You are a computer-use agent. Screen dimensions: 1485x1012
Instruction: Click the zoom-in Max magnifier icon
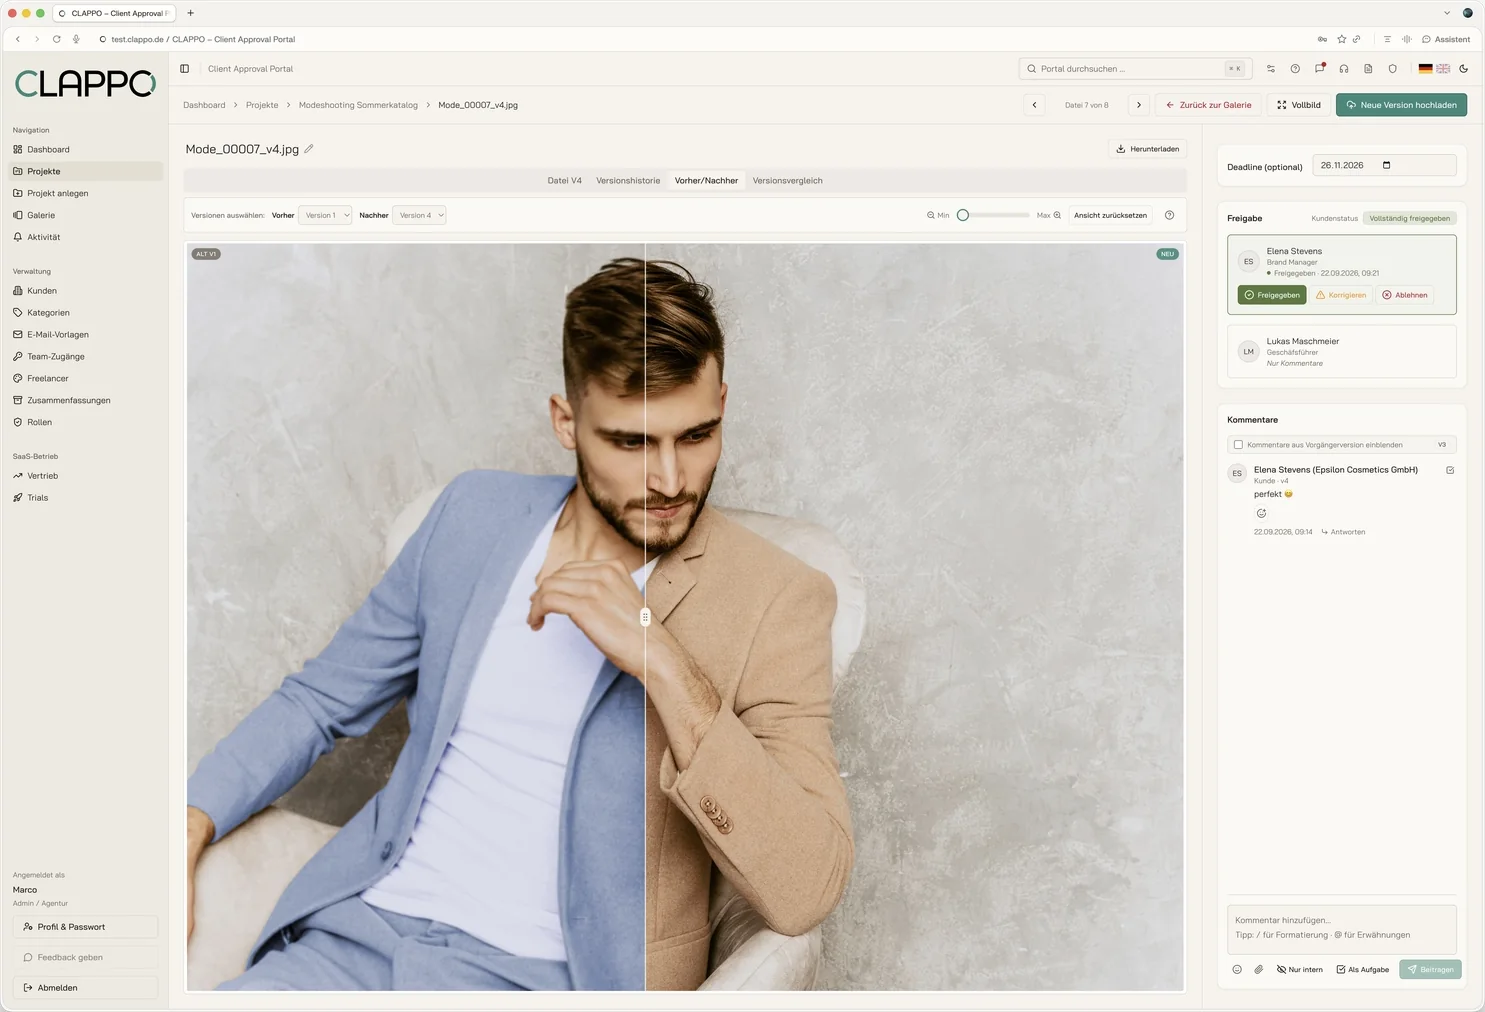point(1057,215)
